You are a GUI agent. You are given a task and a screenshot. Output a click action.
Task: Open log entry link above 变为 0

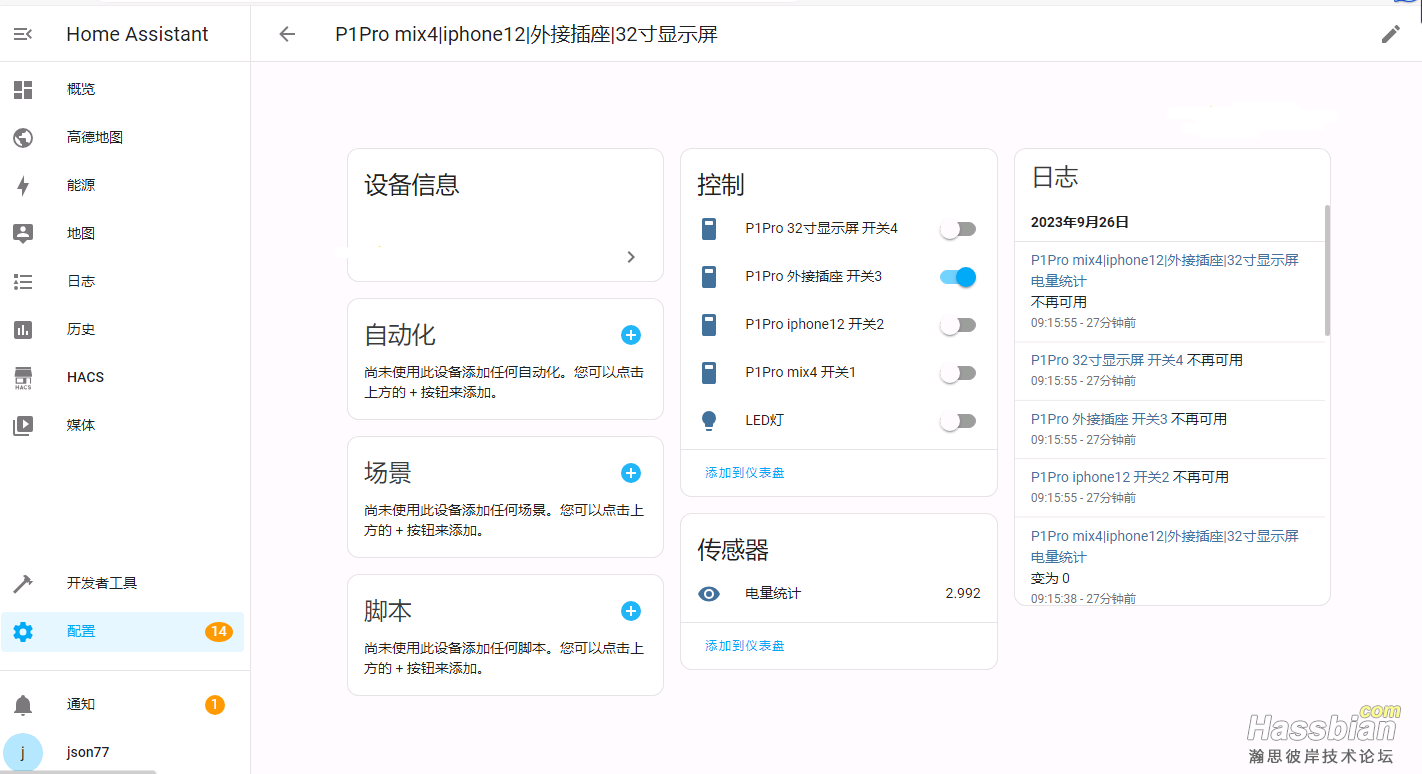pos(1165,546)
